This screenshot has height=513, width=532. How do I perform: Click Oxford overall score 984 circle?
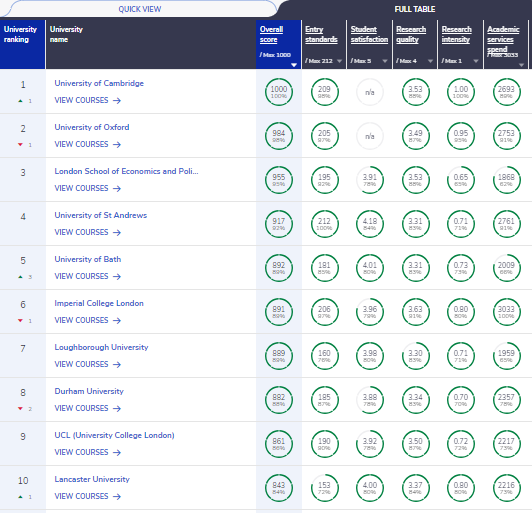[x=279, y=136]
